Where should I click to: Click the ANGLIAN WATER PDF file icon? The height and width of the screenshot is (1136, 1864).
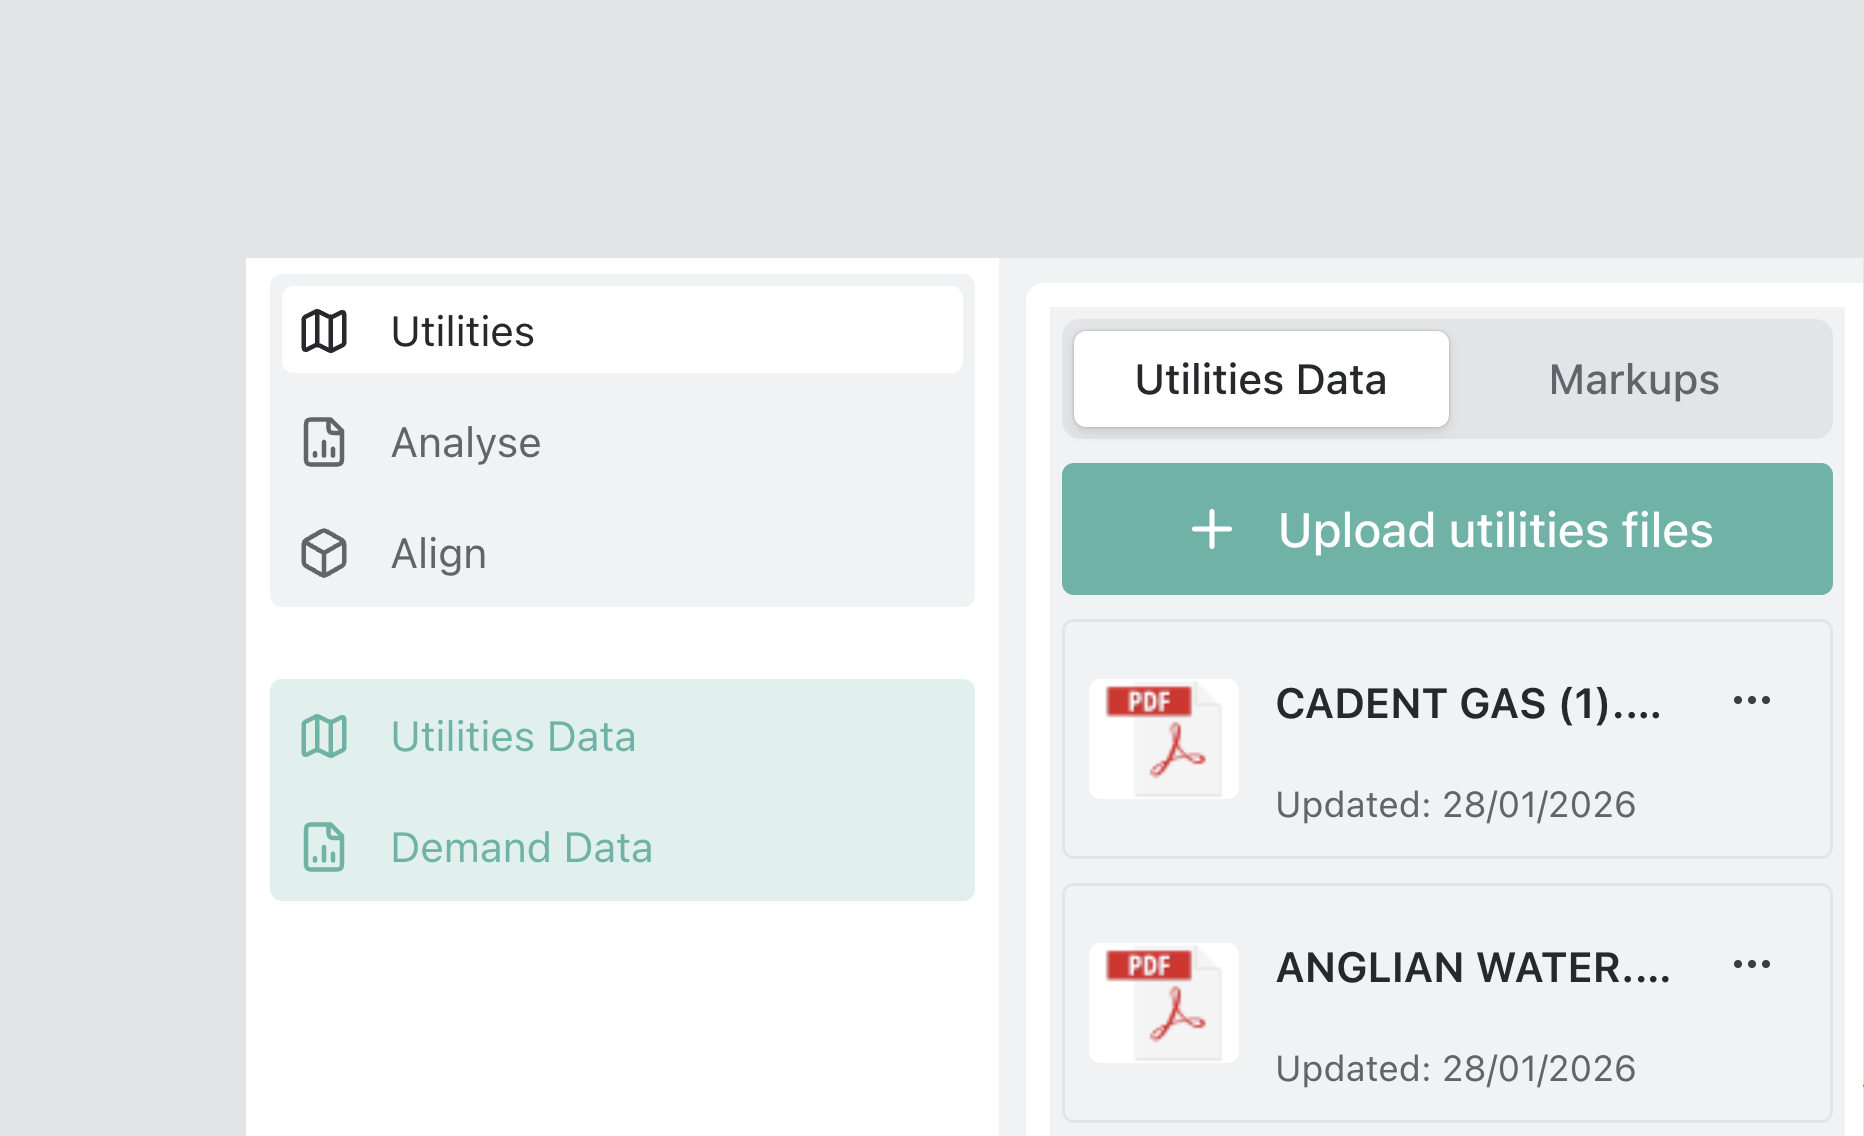click(1164, 1003)
